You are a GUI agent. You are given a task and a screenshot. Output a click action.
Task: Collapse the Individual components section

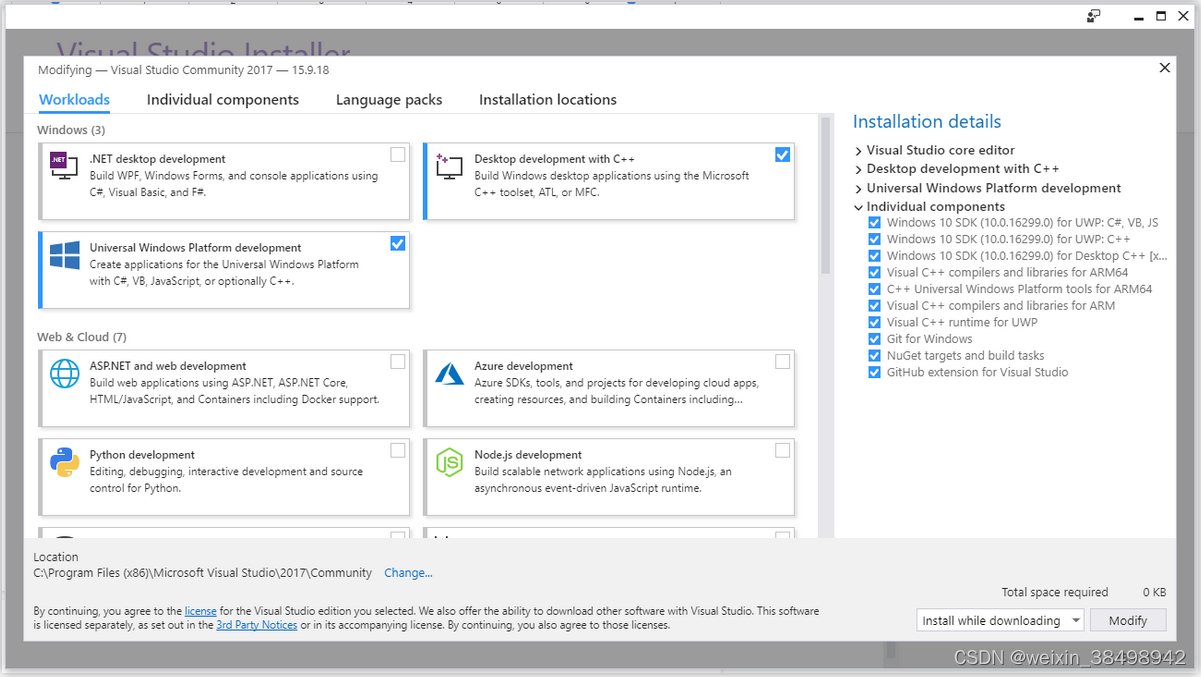click(859, 207)
